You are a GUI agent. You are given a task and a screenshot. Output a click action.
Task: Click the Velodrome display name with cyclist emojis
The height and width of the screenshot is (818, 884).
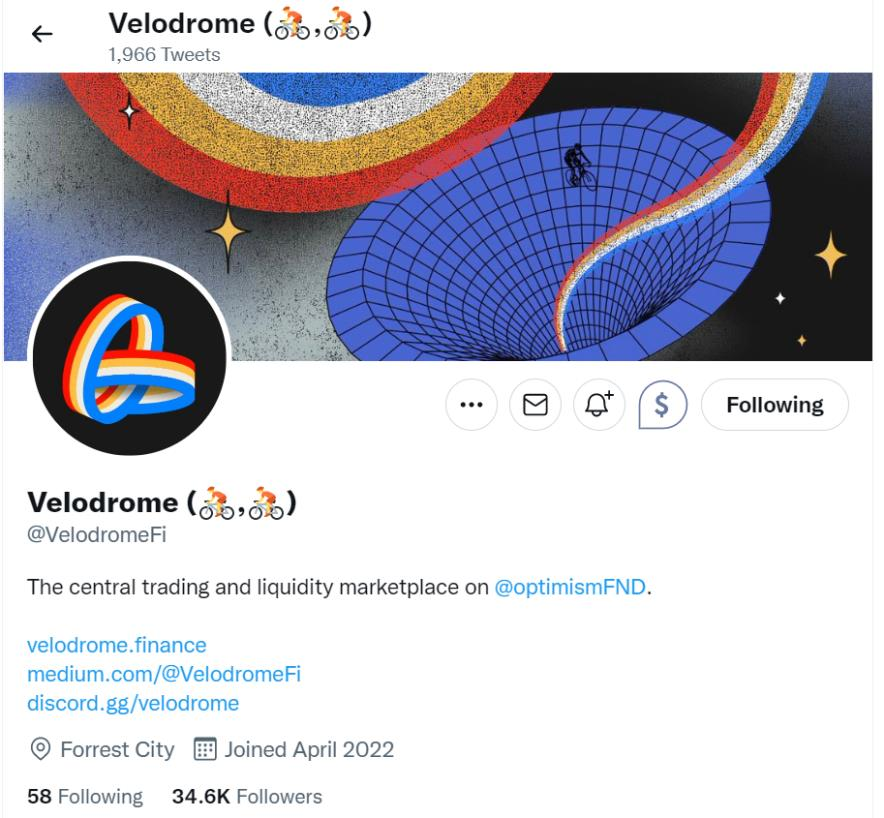(x=162, y=502)
